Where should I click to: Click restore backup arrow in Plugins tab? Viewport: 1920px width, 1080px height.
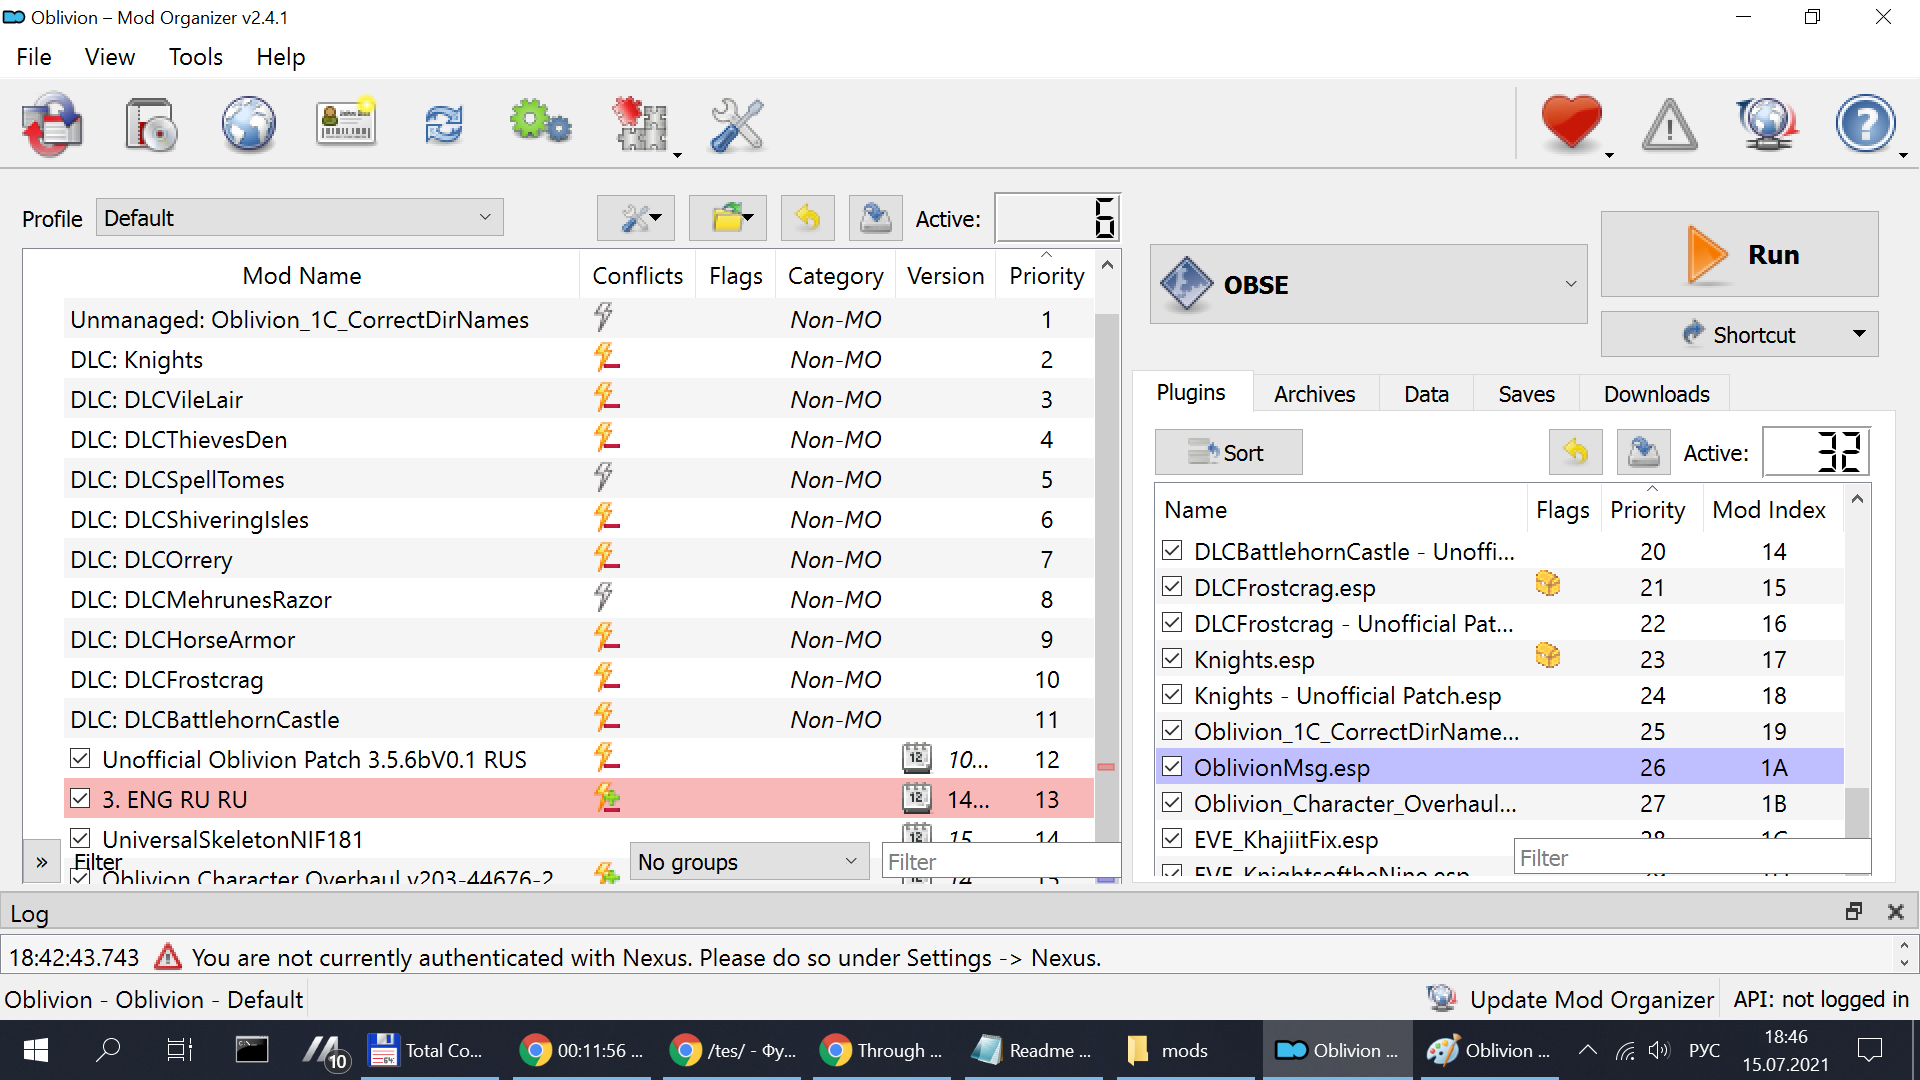pos(1576,453)
